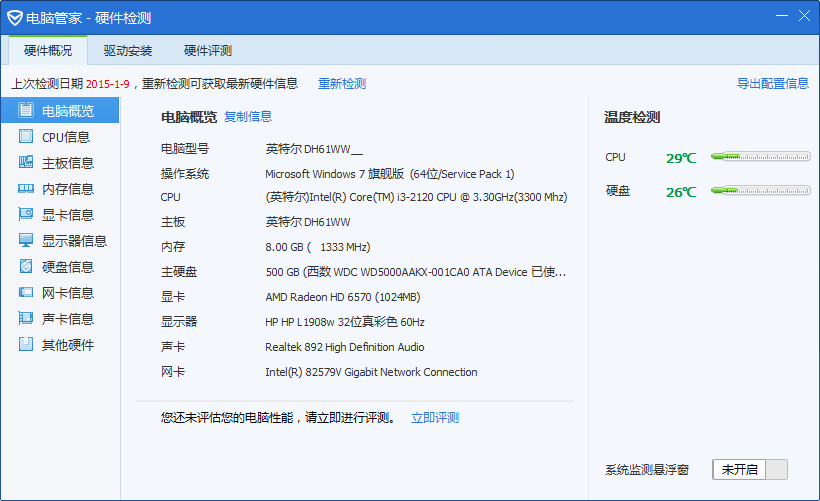Viewport: 820px width, 501px height.
Task: Open 声卡信息 section label
Action: [x=68, y=319]
